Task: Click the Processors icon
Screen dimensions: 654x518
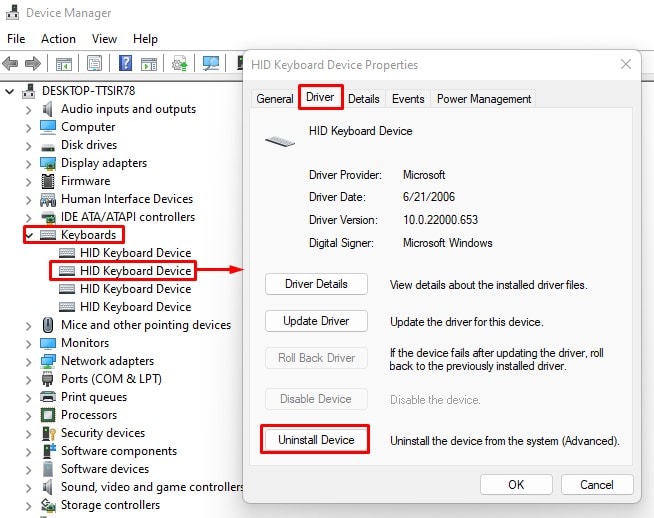Action: click(48, 415)
